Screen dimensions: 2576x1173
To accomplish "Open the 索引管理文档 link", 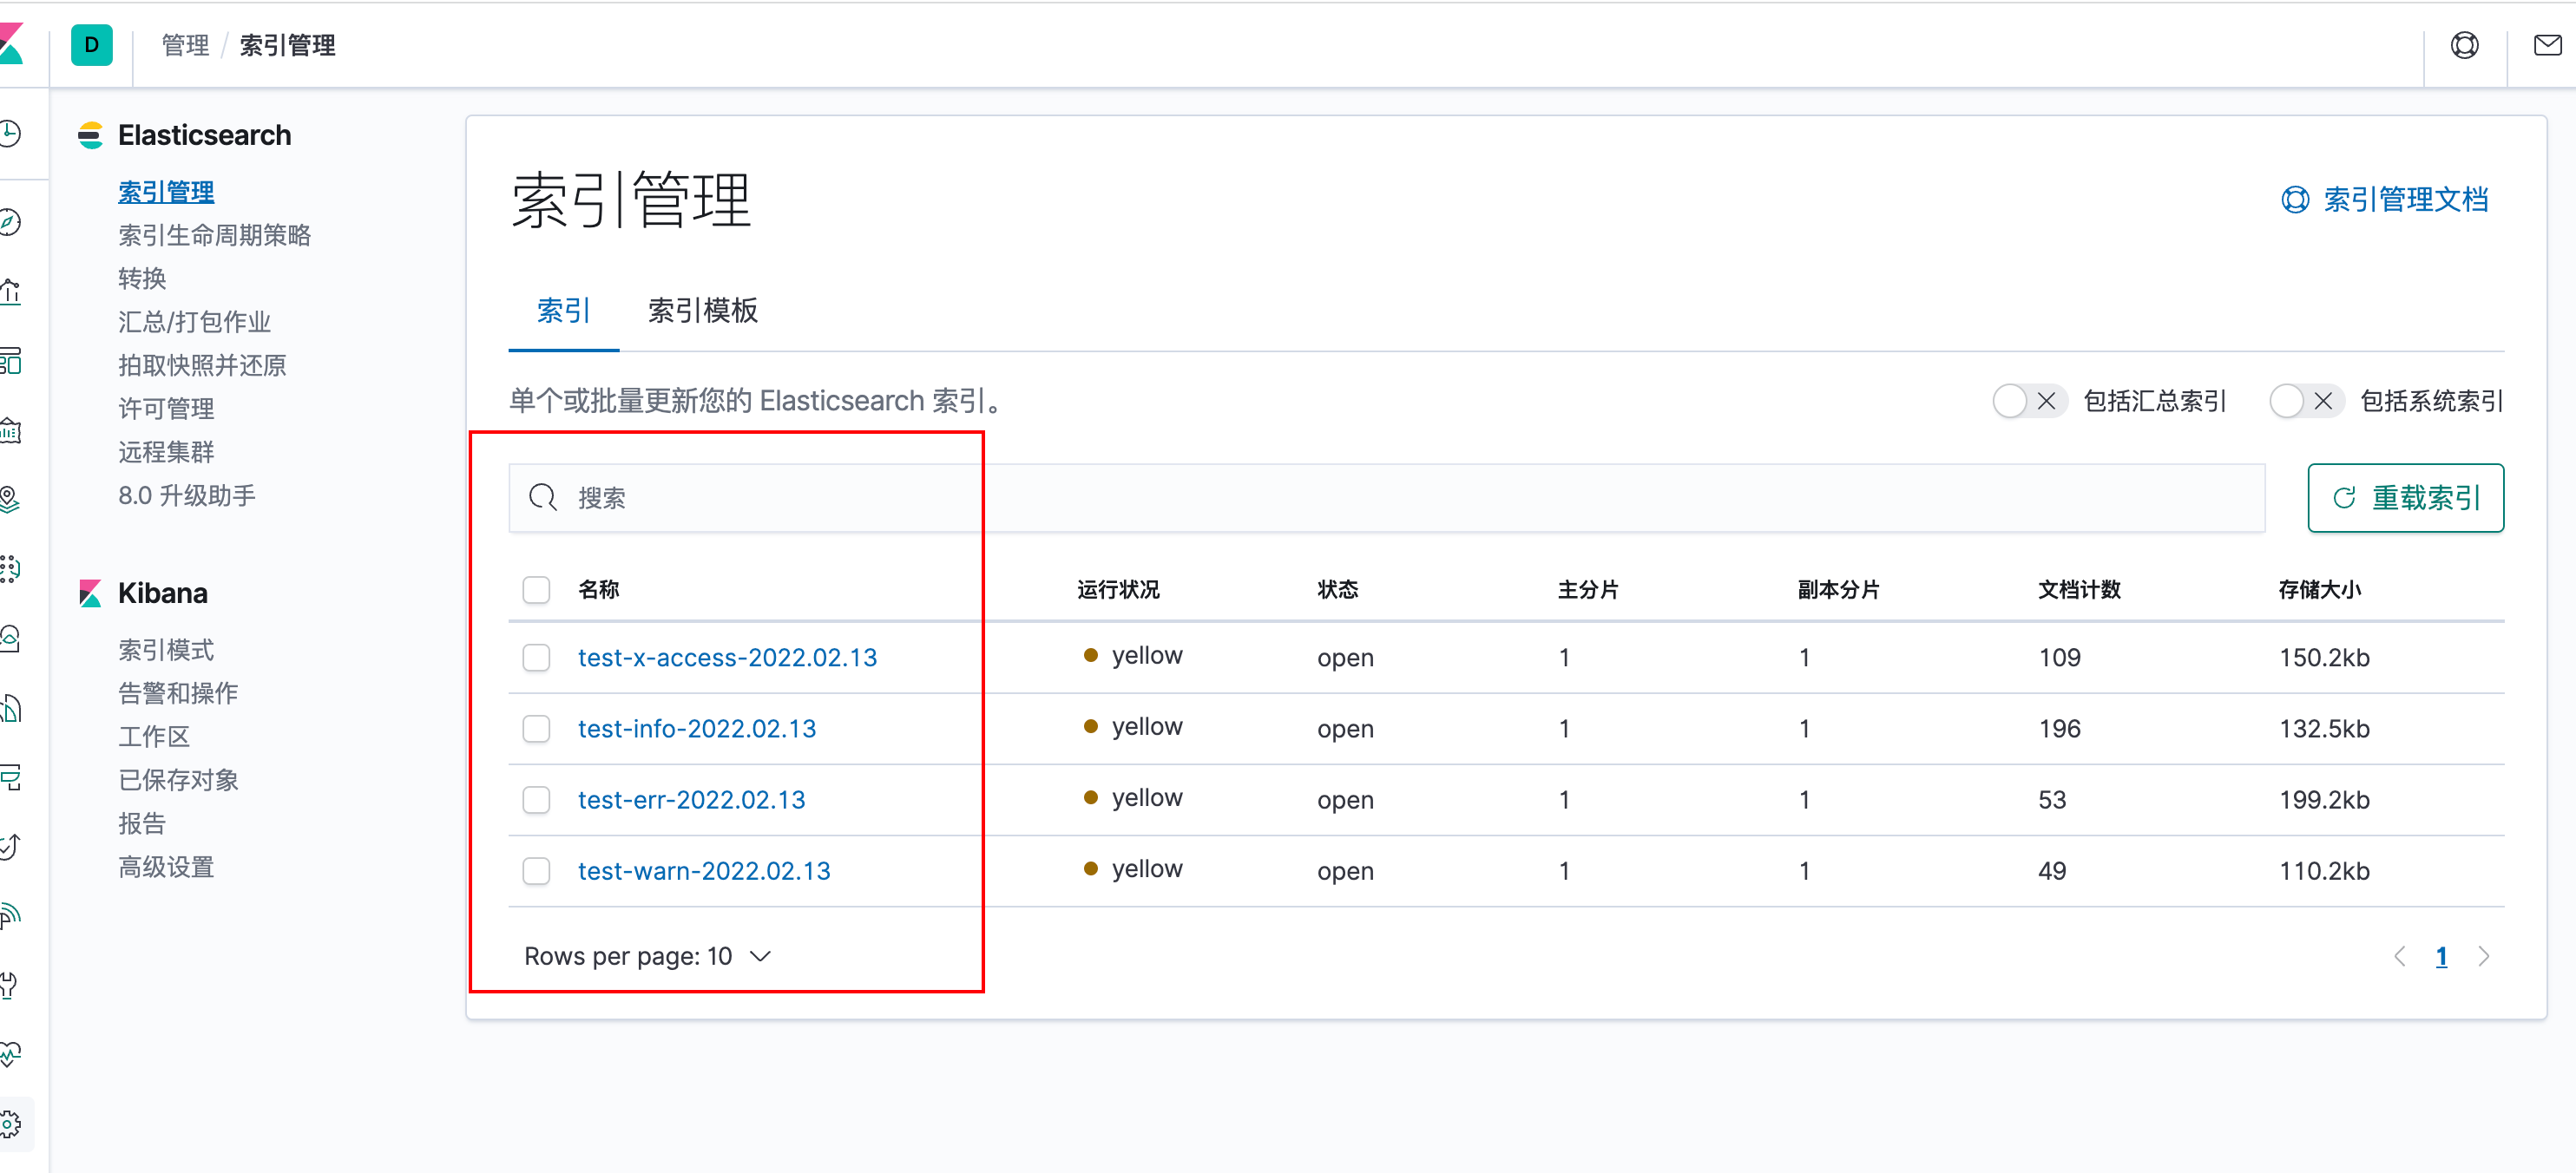I will pyautogui.click(x=2385, y=199).
